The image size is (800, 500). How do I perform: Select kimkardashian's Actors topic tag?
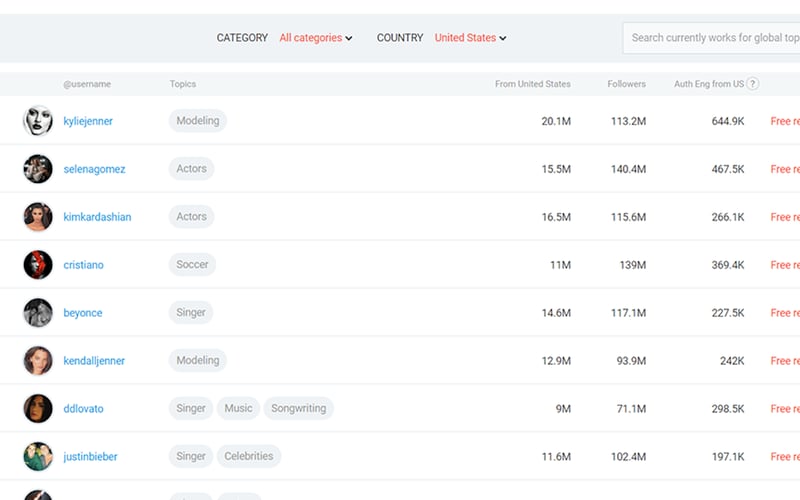point(191,216)
